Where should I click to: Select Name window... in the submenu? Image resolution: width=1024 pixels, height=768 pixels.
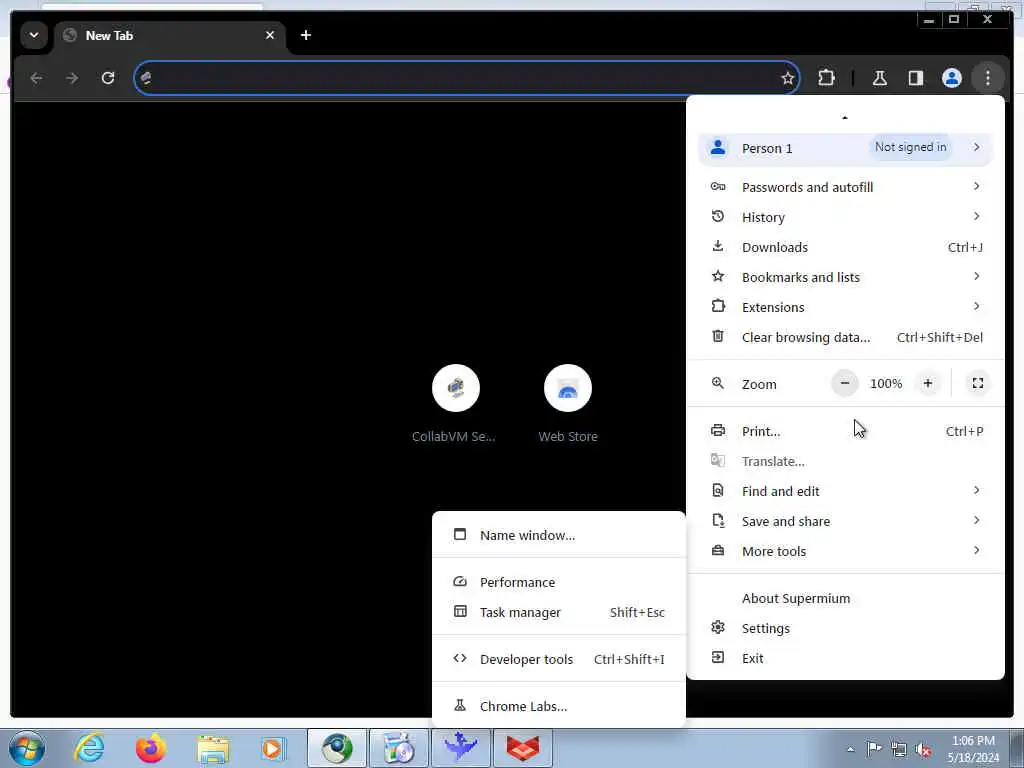[x=559, y=536]
